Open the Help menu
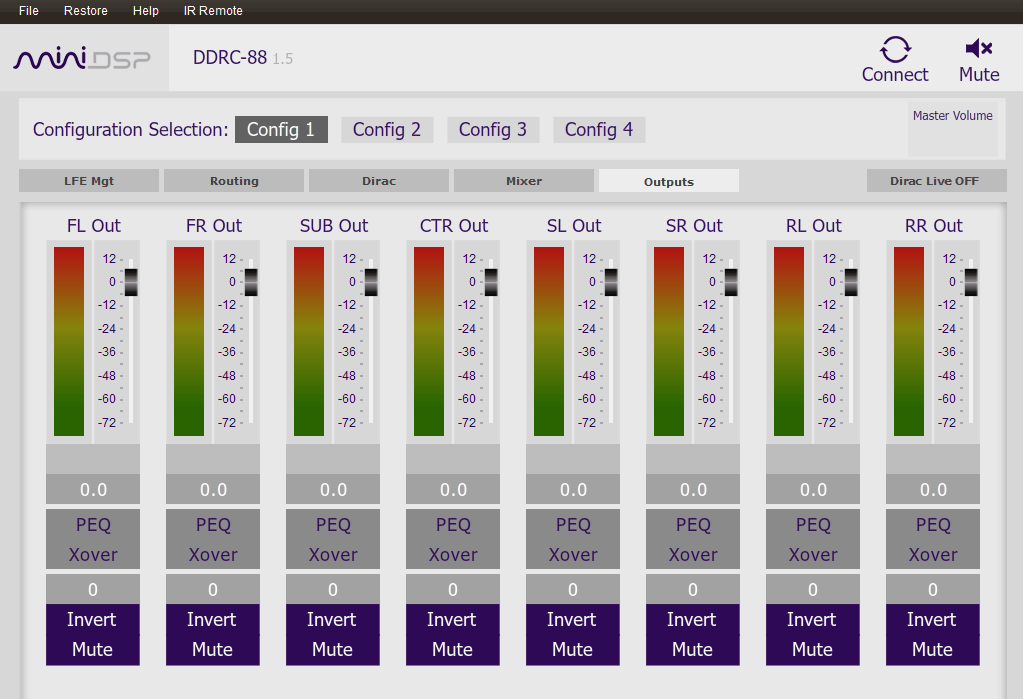The height and width of the screenshot is (699, 1023). (145, 11)
